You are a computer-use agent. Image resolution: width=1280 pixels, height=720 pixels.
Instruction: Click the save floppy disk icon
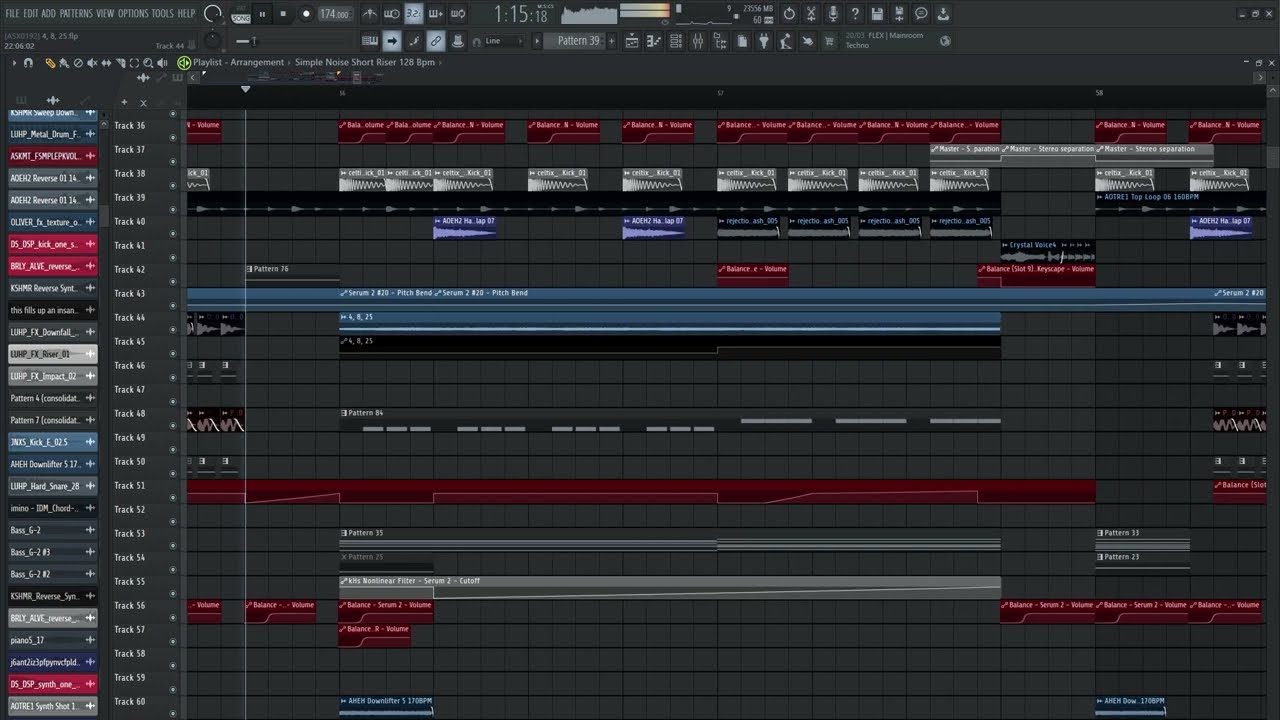(877, 14)
